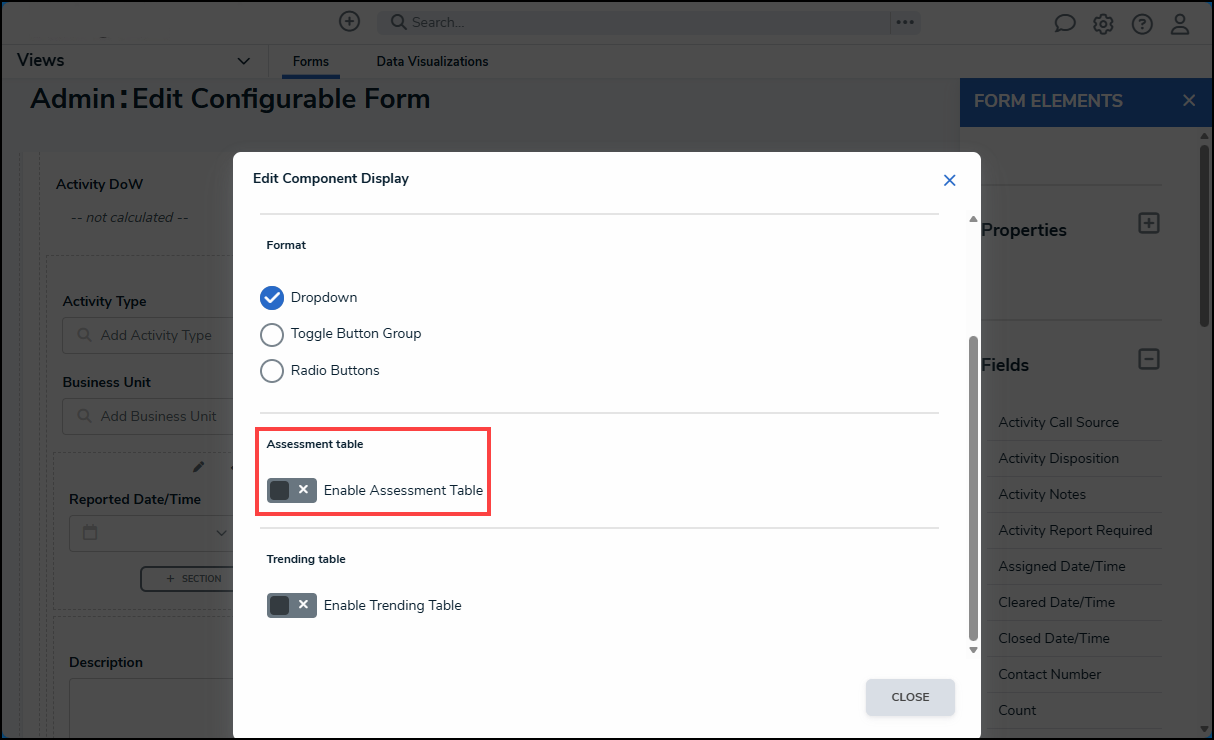Close the Edit Component Display dialog
This screenshot has width=1214, height=740.
(949, 180)
